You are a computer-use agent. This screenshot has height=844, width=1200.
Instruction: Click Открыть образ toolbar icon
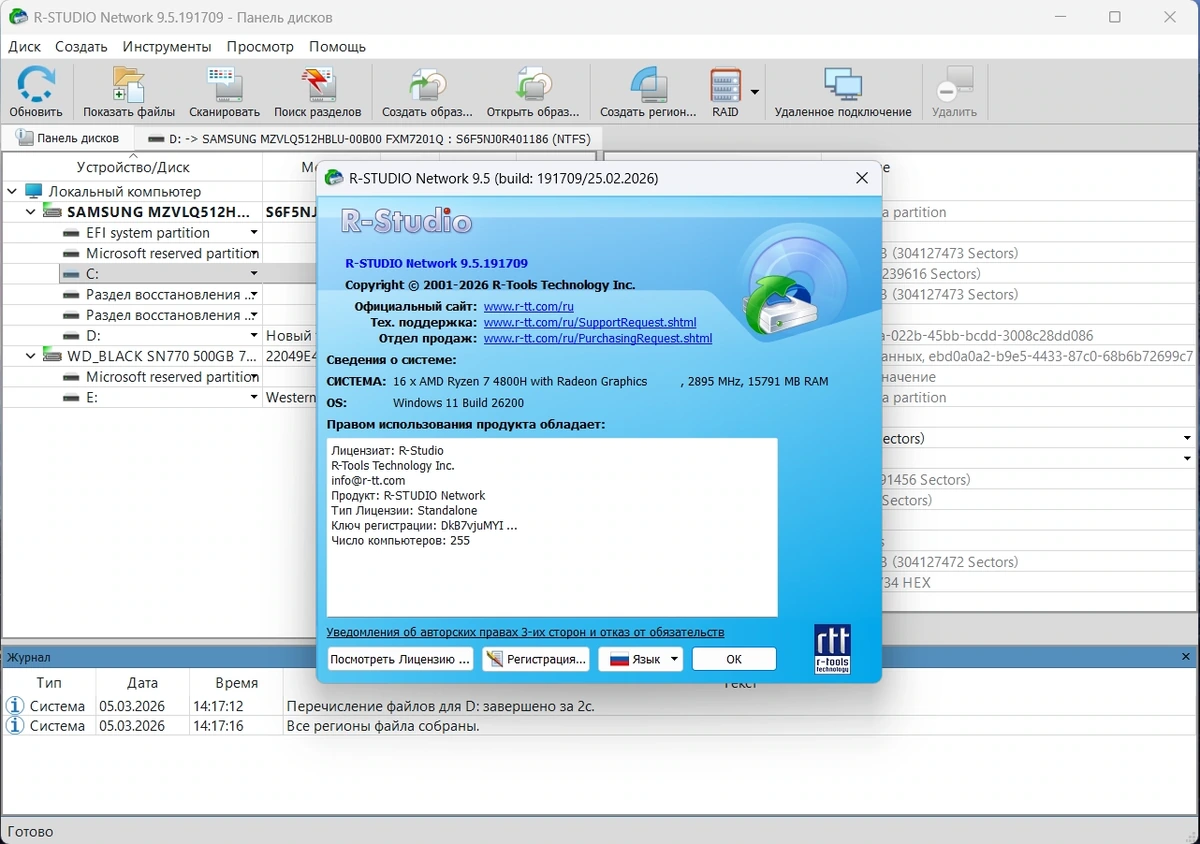533,93
